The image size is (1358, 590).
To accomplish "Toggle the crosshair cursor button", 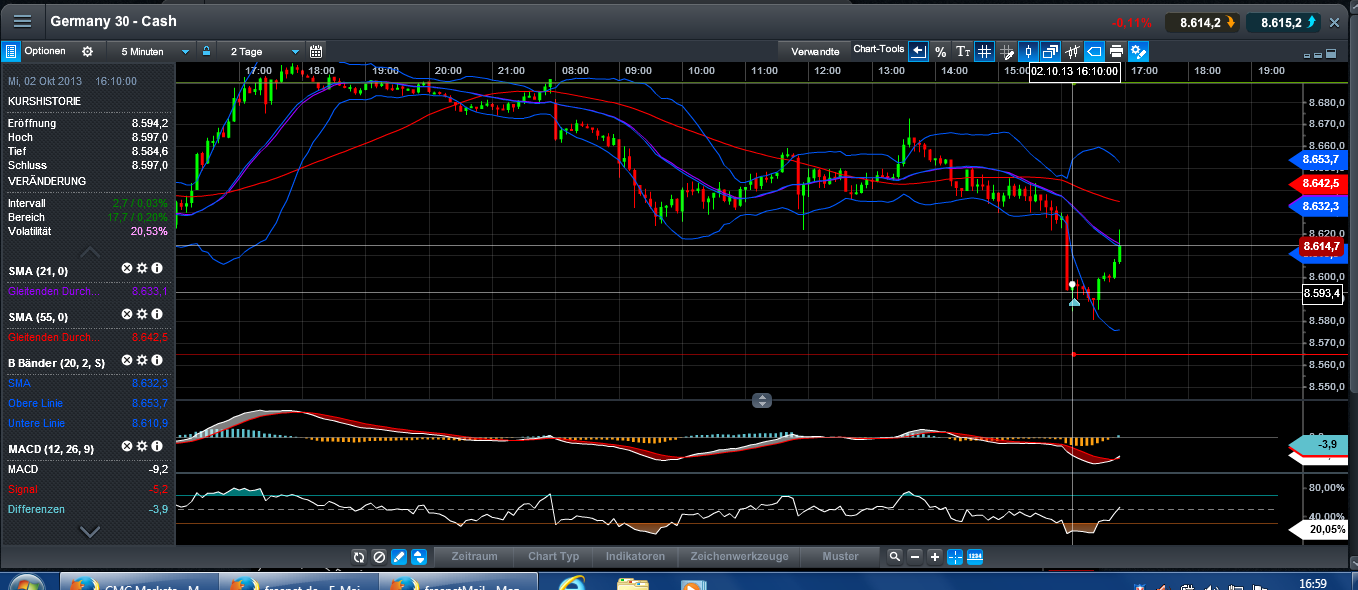I will coord(954,557).
